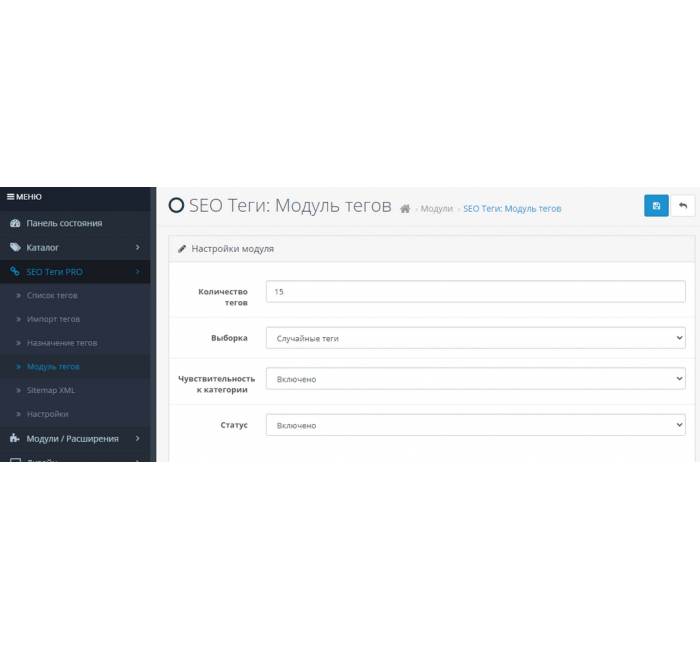Click the Выборка label
The width and height of the screenshot is (700, 650).
(x=229, y=338)
